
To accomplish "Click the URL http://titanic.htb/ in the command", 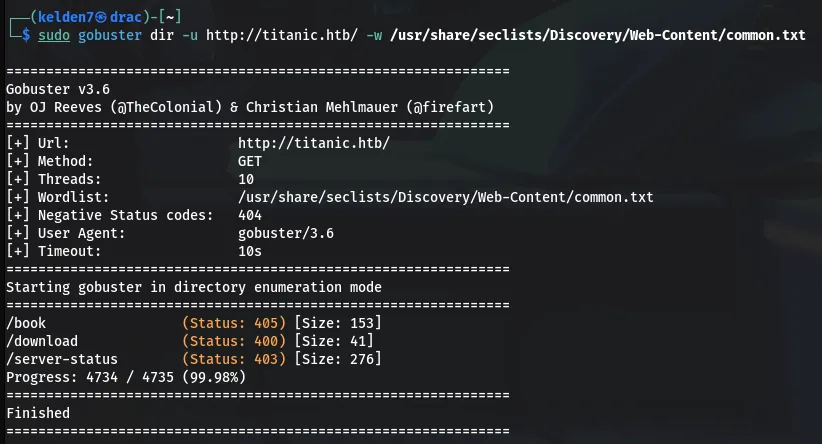I will 282,35.
